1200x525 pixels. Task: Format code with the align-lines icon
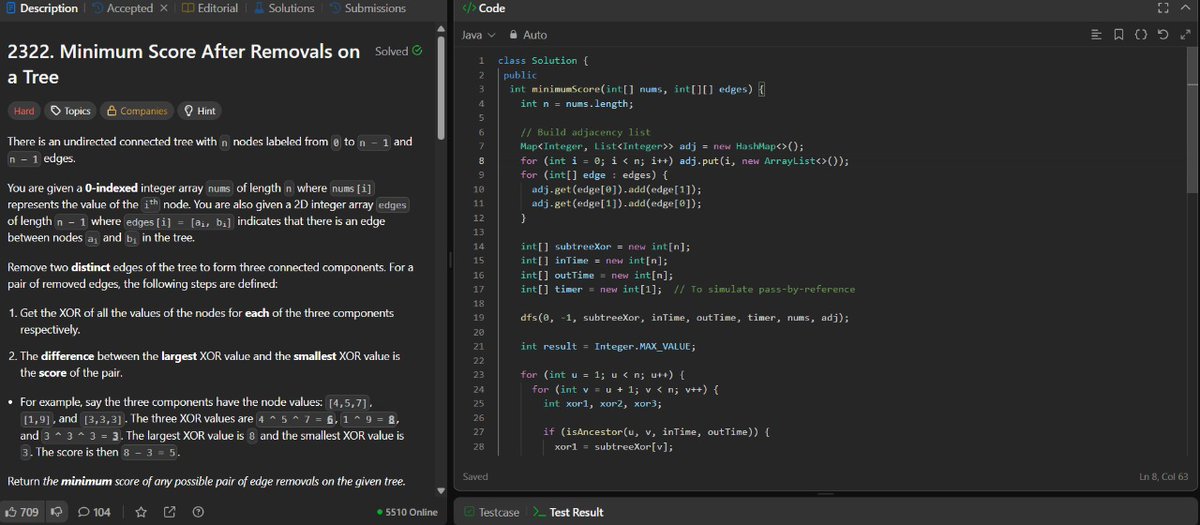click(1098, 35)
